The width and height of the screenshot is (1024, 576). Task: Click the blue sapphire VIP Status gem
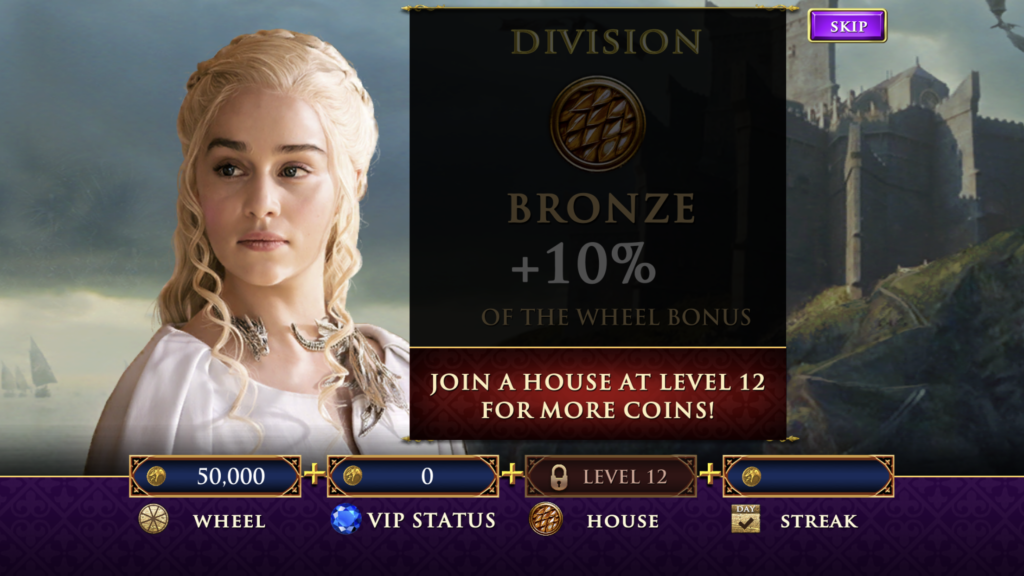tap(345, 520)
